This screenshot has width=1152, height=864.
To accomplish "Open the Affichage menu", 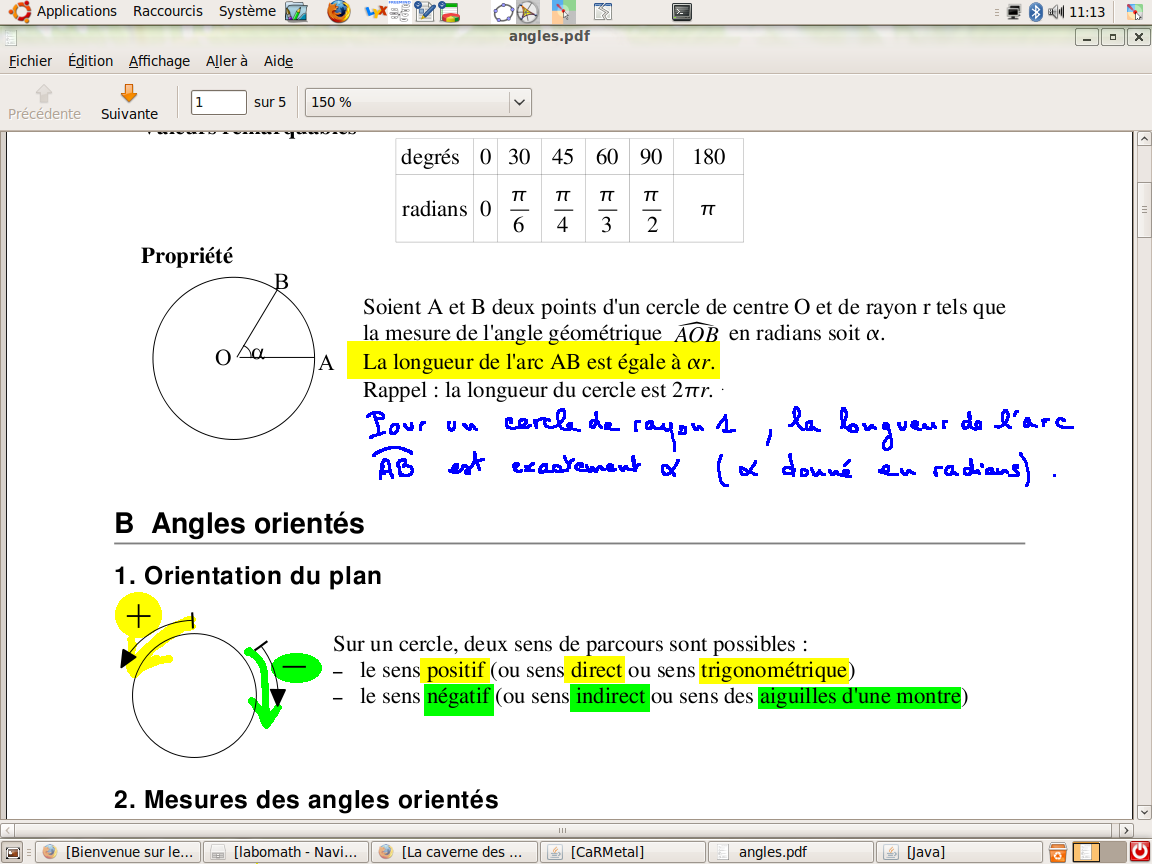I will 159,61.
